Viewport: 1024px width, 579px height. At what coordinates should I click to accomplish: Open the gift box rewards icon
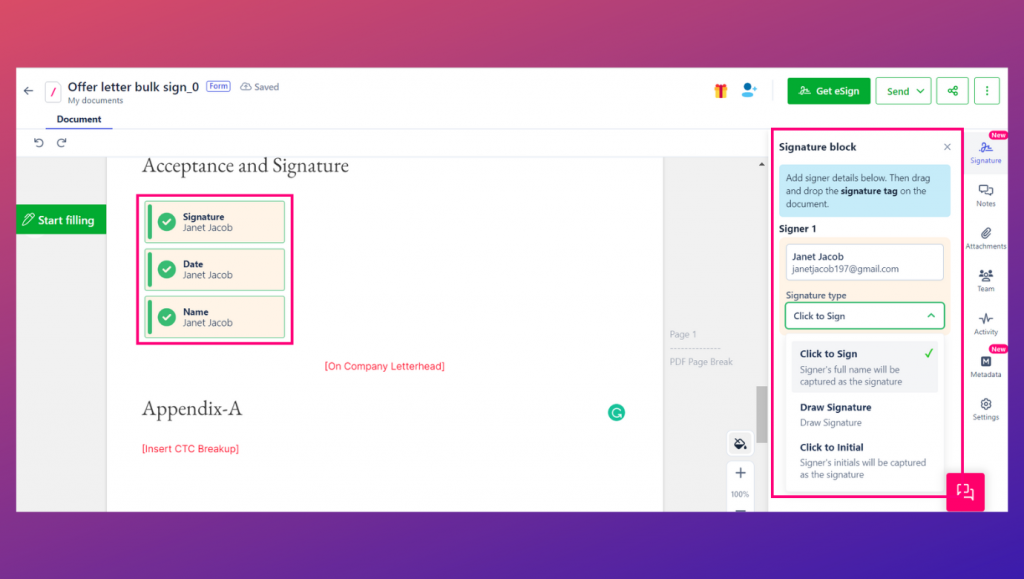point(720,91)
